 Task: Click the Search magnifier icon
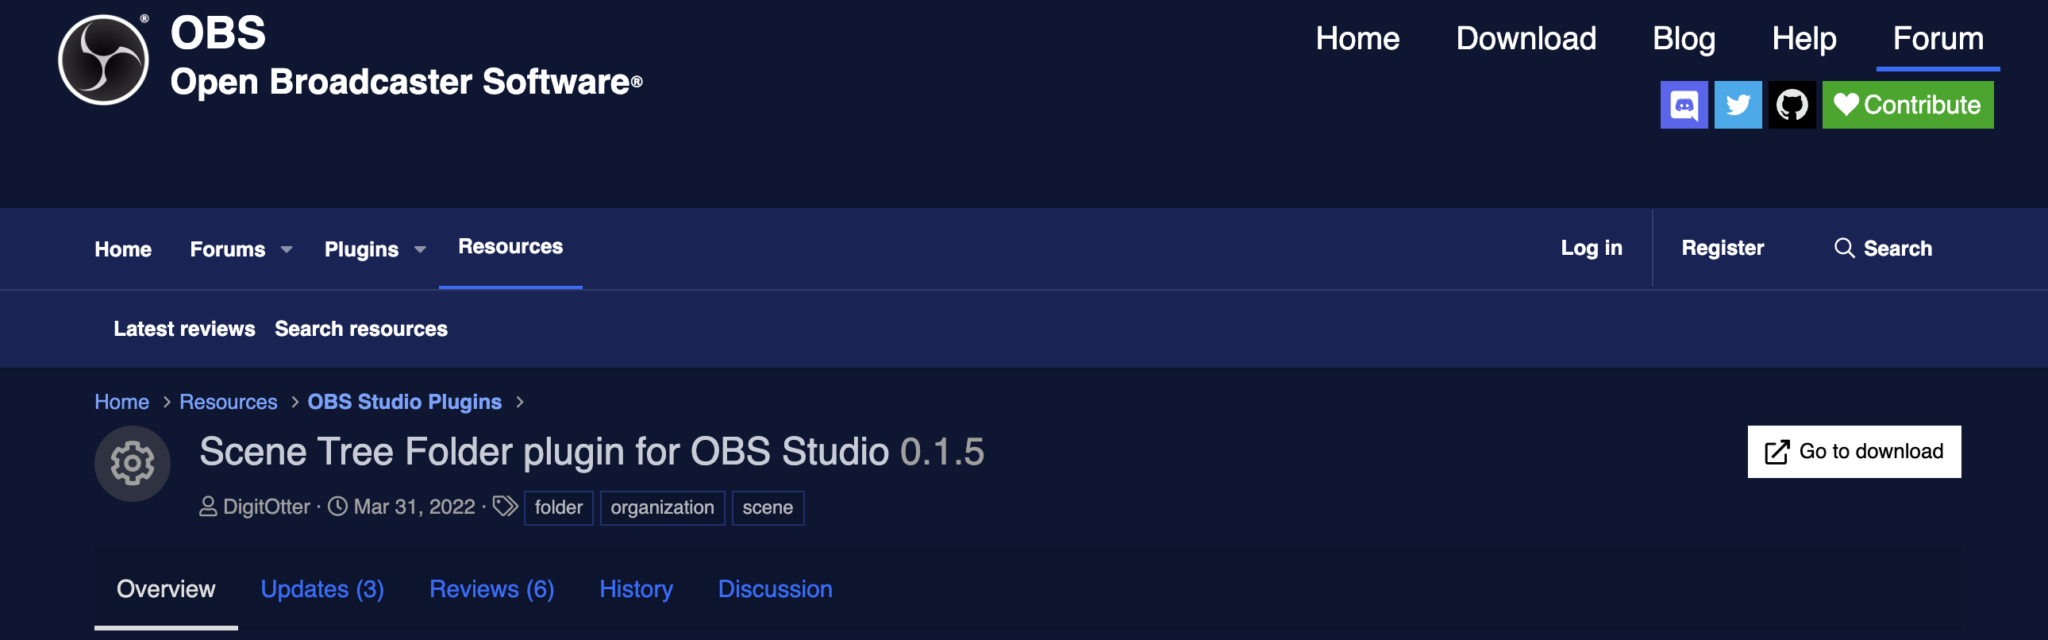pos(1844,248)
